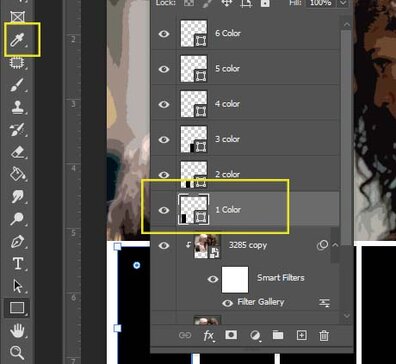
Task: Click the delete layer trash icon
Action: 324,335
